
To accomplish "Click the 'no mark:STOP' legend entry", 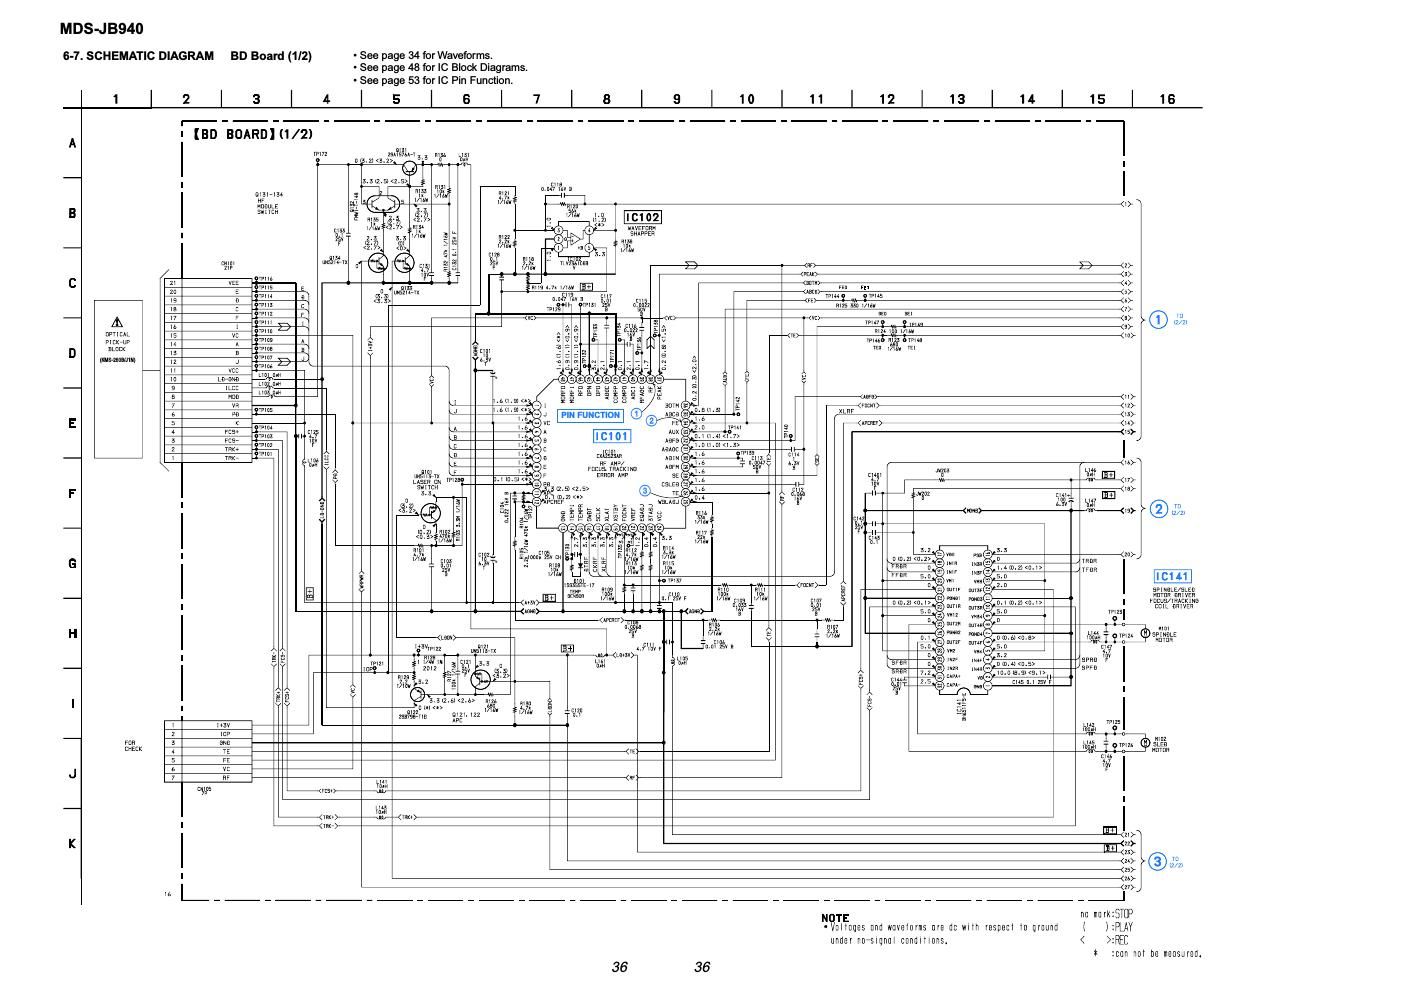I will 1107,915.
